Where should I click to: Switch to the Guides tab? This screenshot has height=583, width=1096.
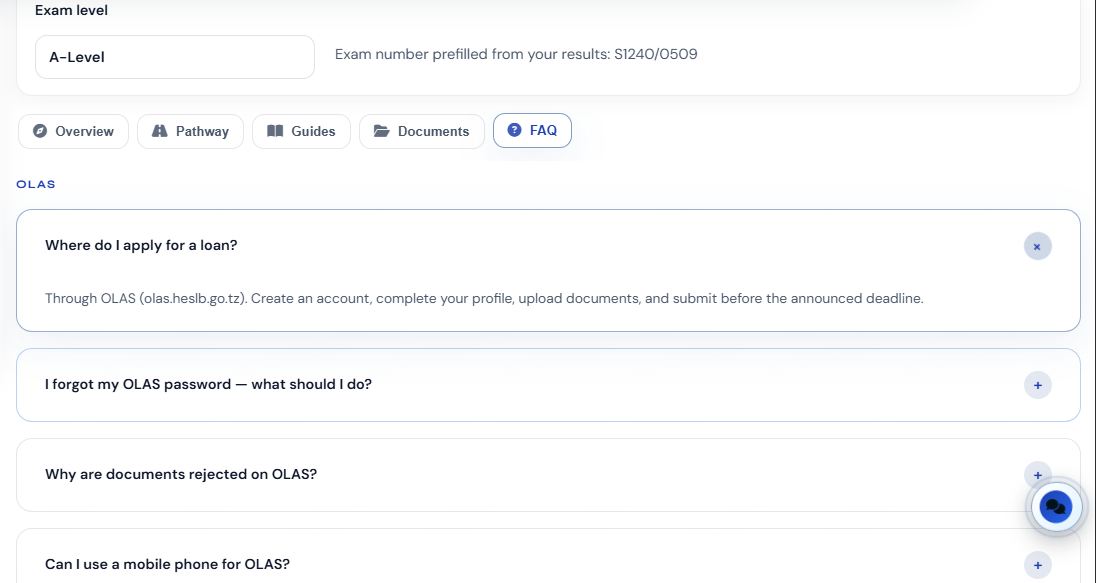pyautogui.click(x=301, y=131)
